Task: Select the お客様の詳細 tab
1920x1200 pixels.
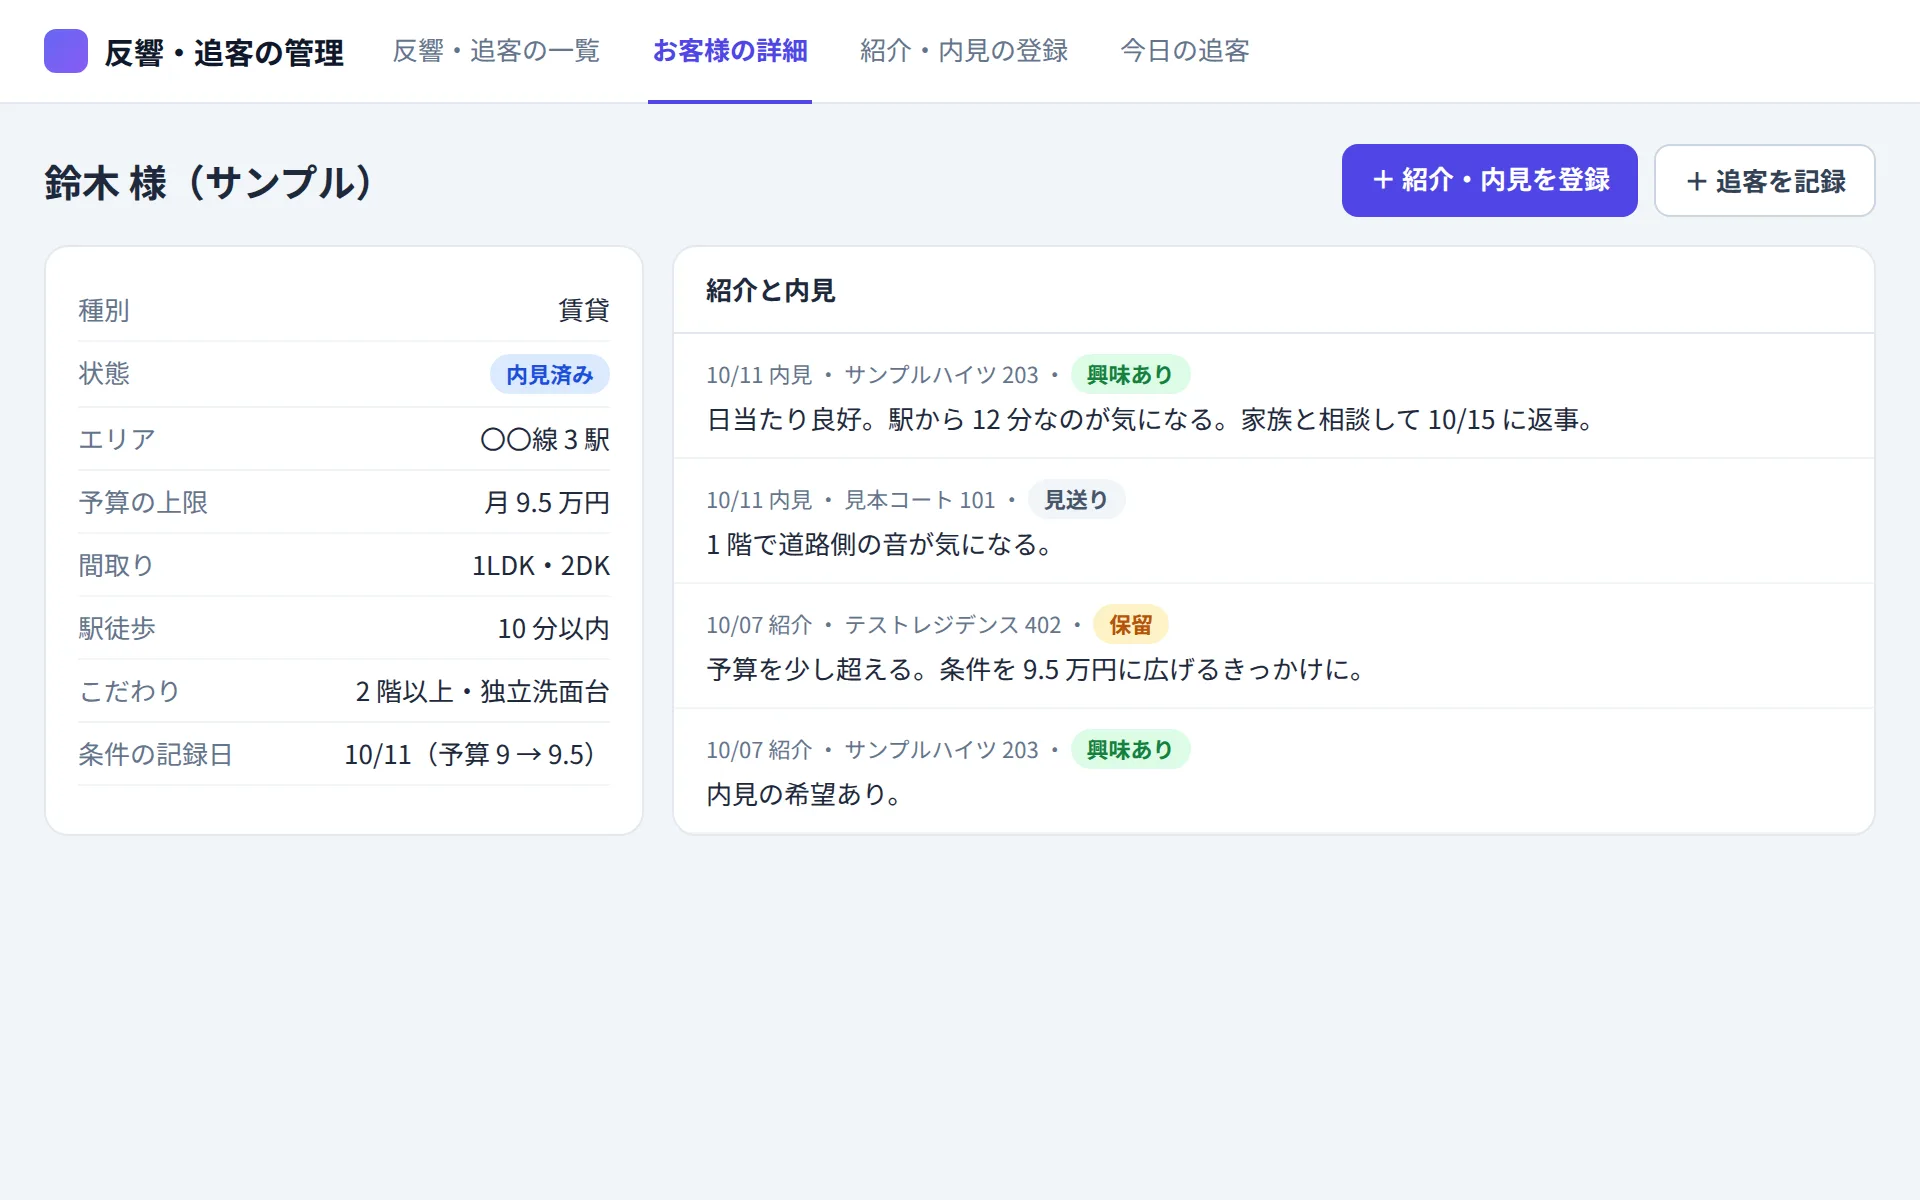Action: click(730, 51)
